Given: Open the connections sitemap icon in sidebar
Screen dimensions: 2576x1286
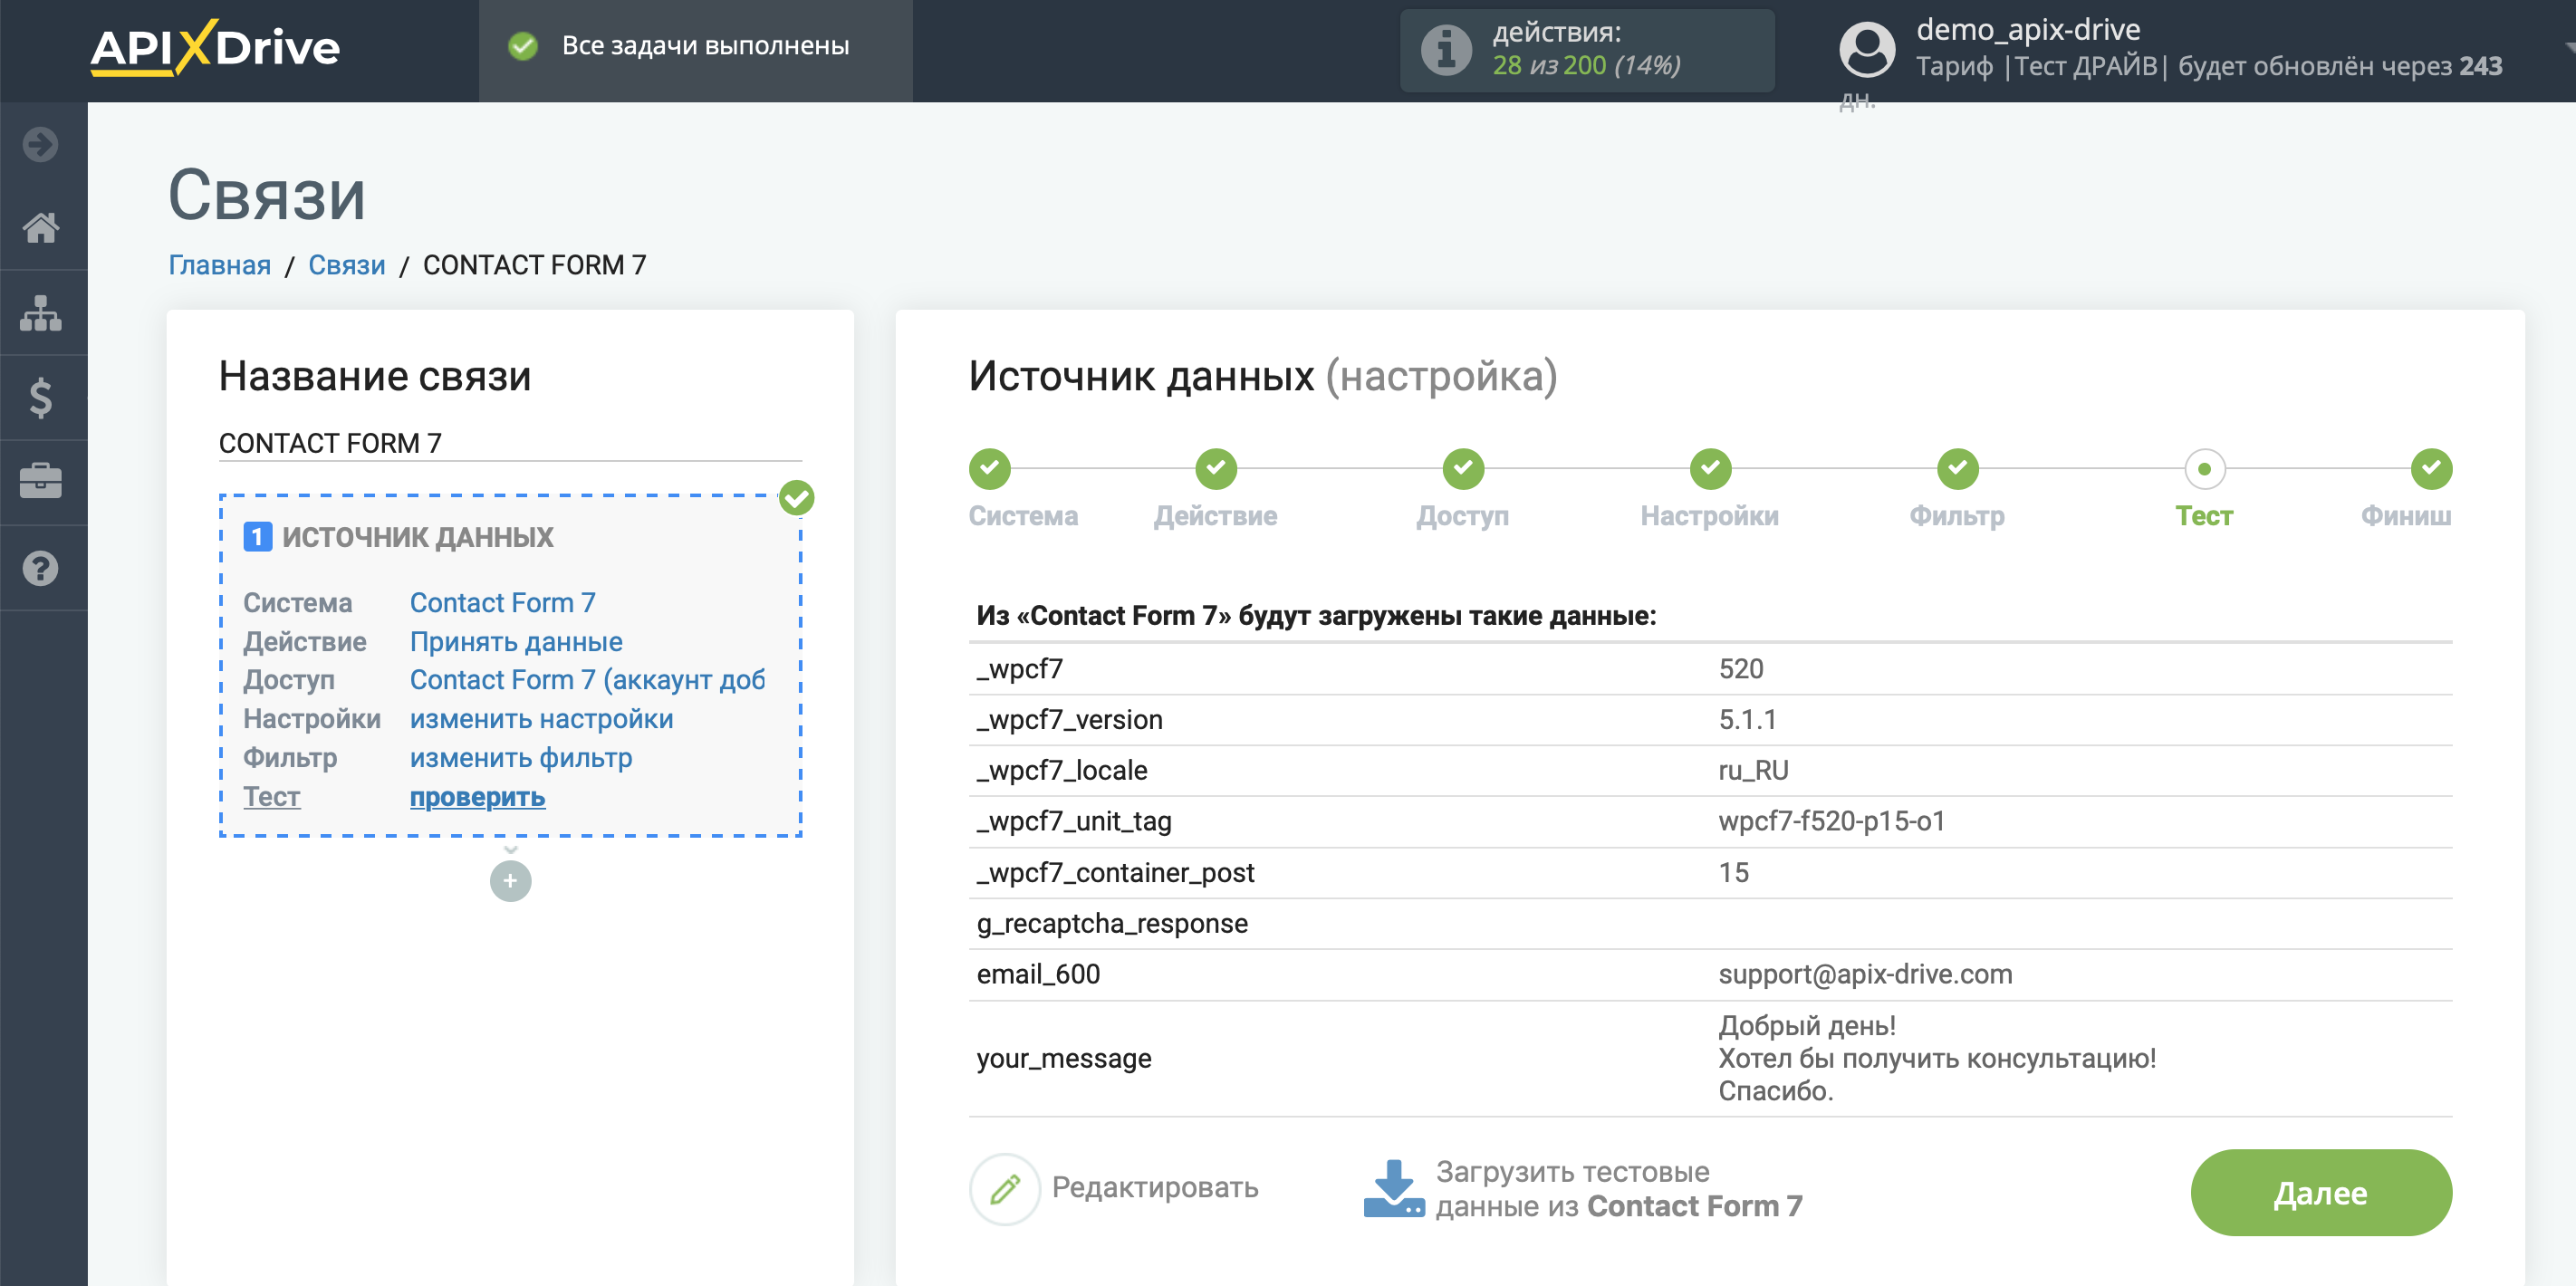Looking at the screenshot, I should click(41, 313).
